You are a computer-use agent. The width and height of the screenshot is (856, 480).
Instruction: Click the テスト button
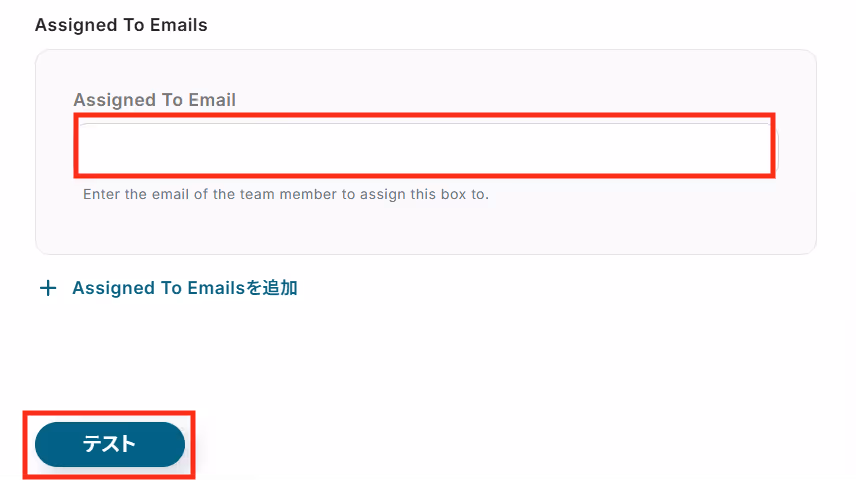point(110,444)
